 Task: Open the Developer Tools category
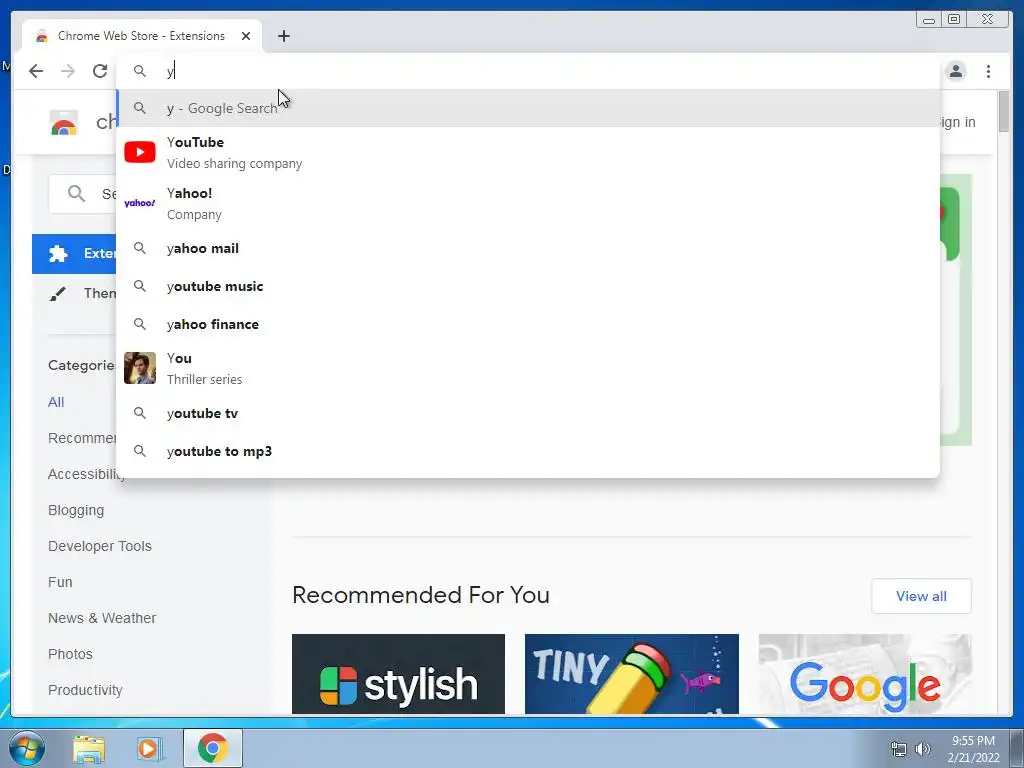point(99,546)
